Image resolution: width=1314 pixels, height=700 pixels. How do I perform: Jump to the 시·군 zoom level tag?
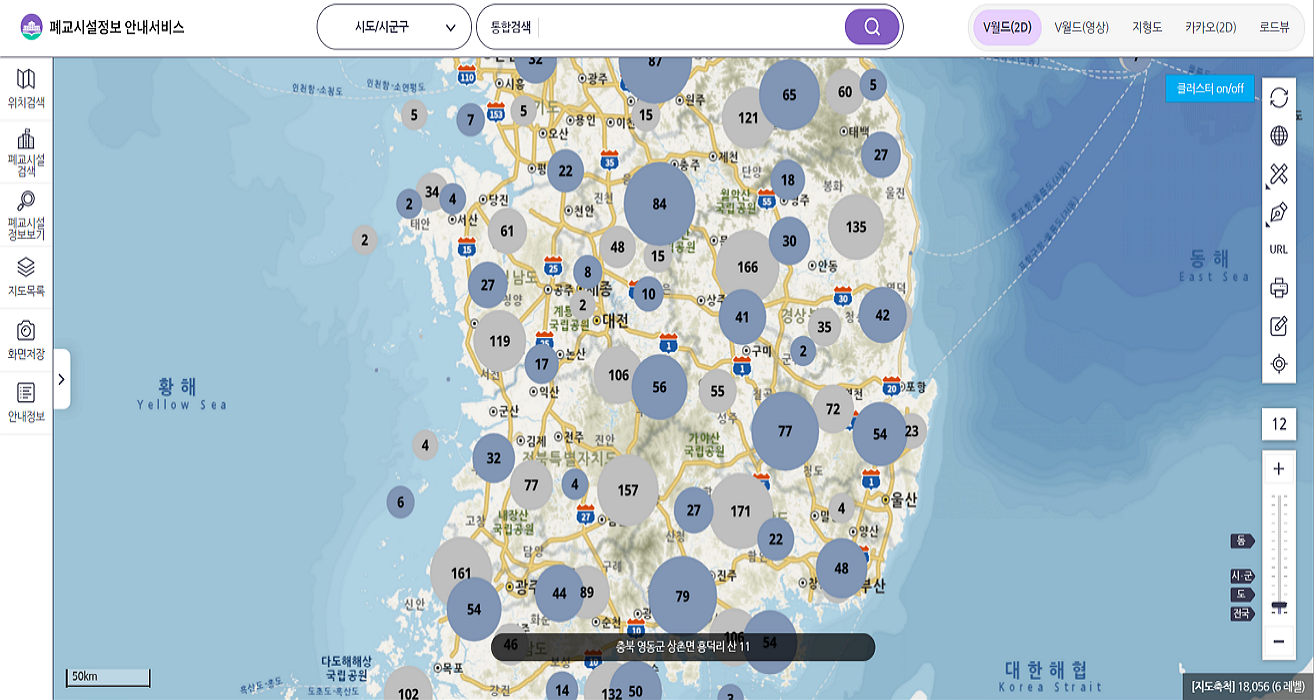click(x=1242, y=576)
